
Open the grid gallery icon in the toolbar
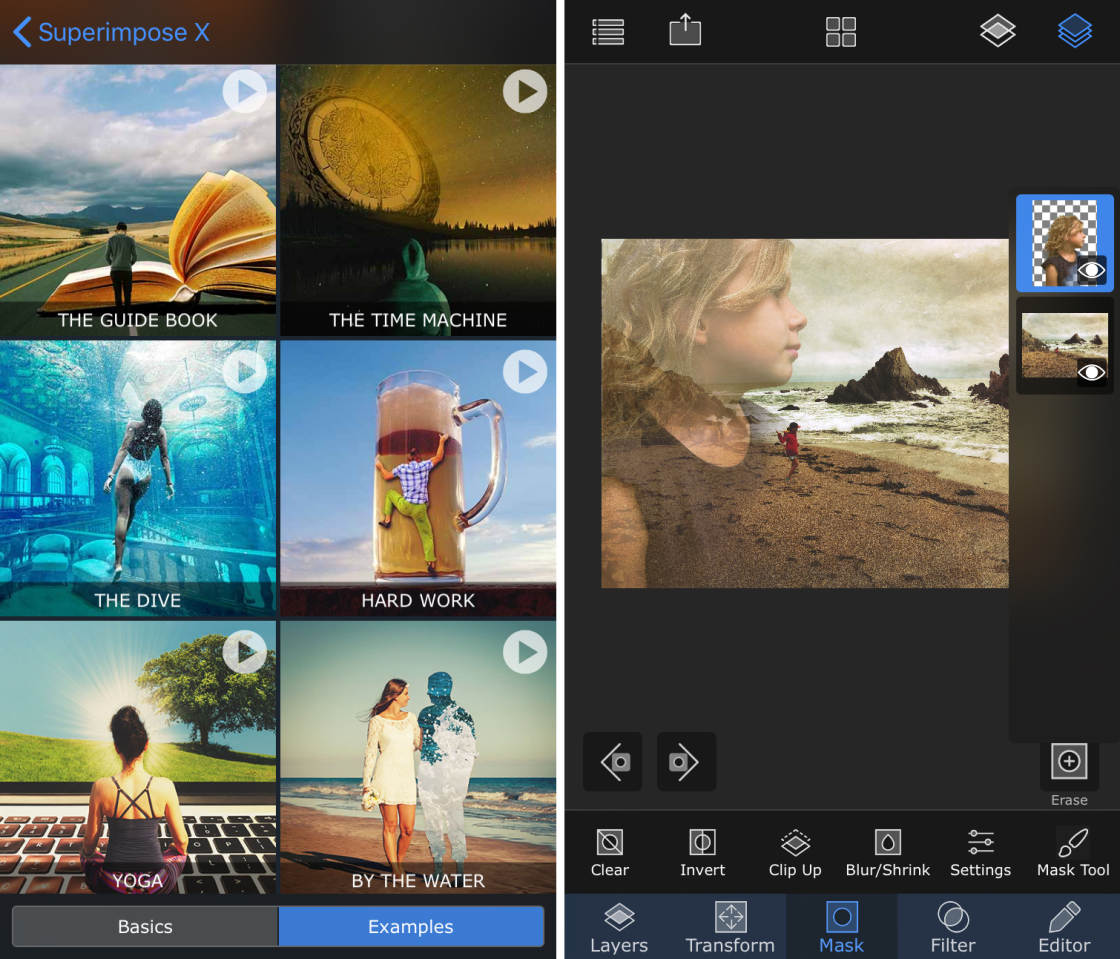(x=841, y=31)
